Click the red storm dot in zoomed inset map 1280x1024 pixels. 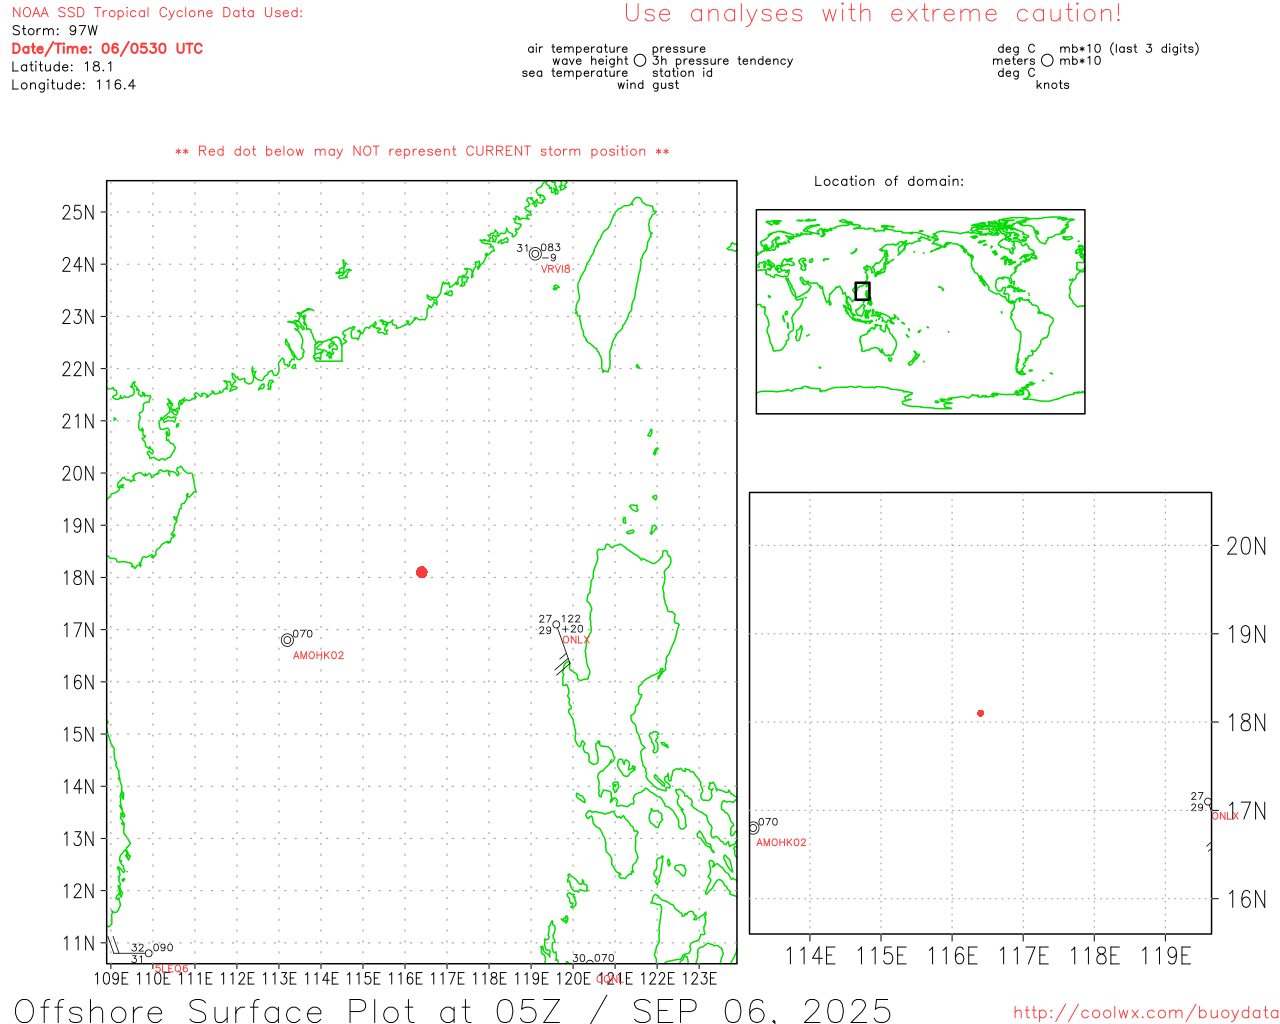[981, 713]
